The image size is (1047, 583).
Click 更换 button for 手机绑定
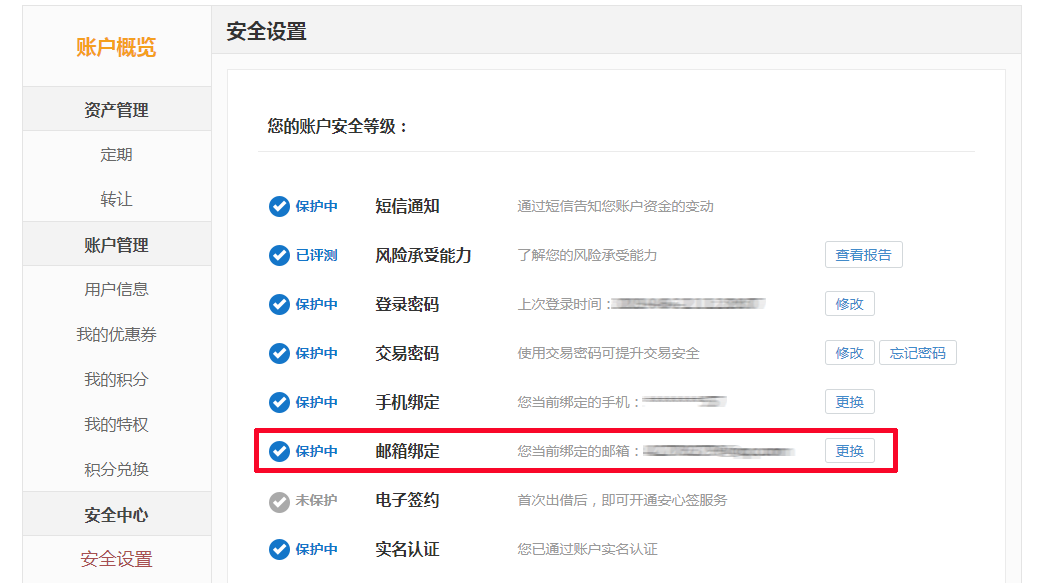pyautogui.click(x=849, y=402)
